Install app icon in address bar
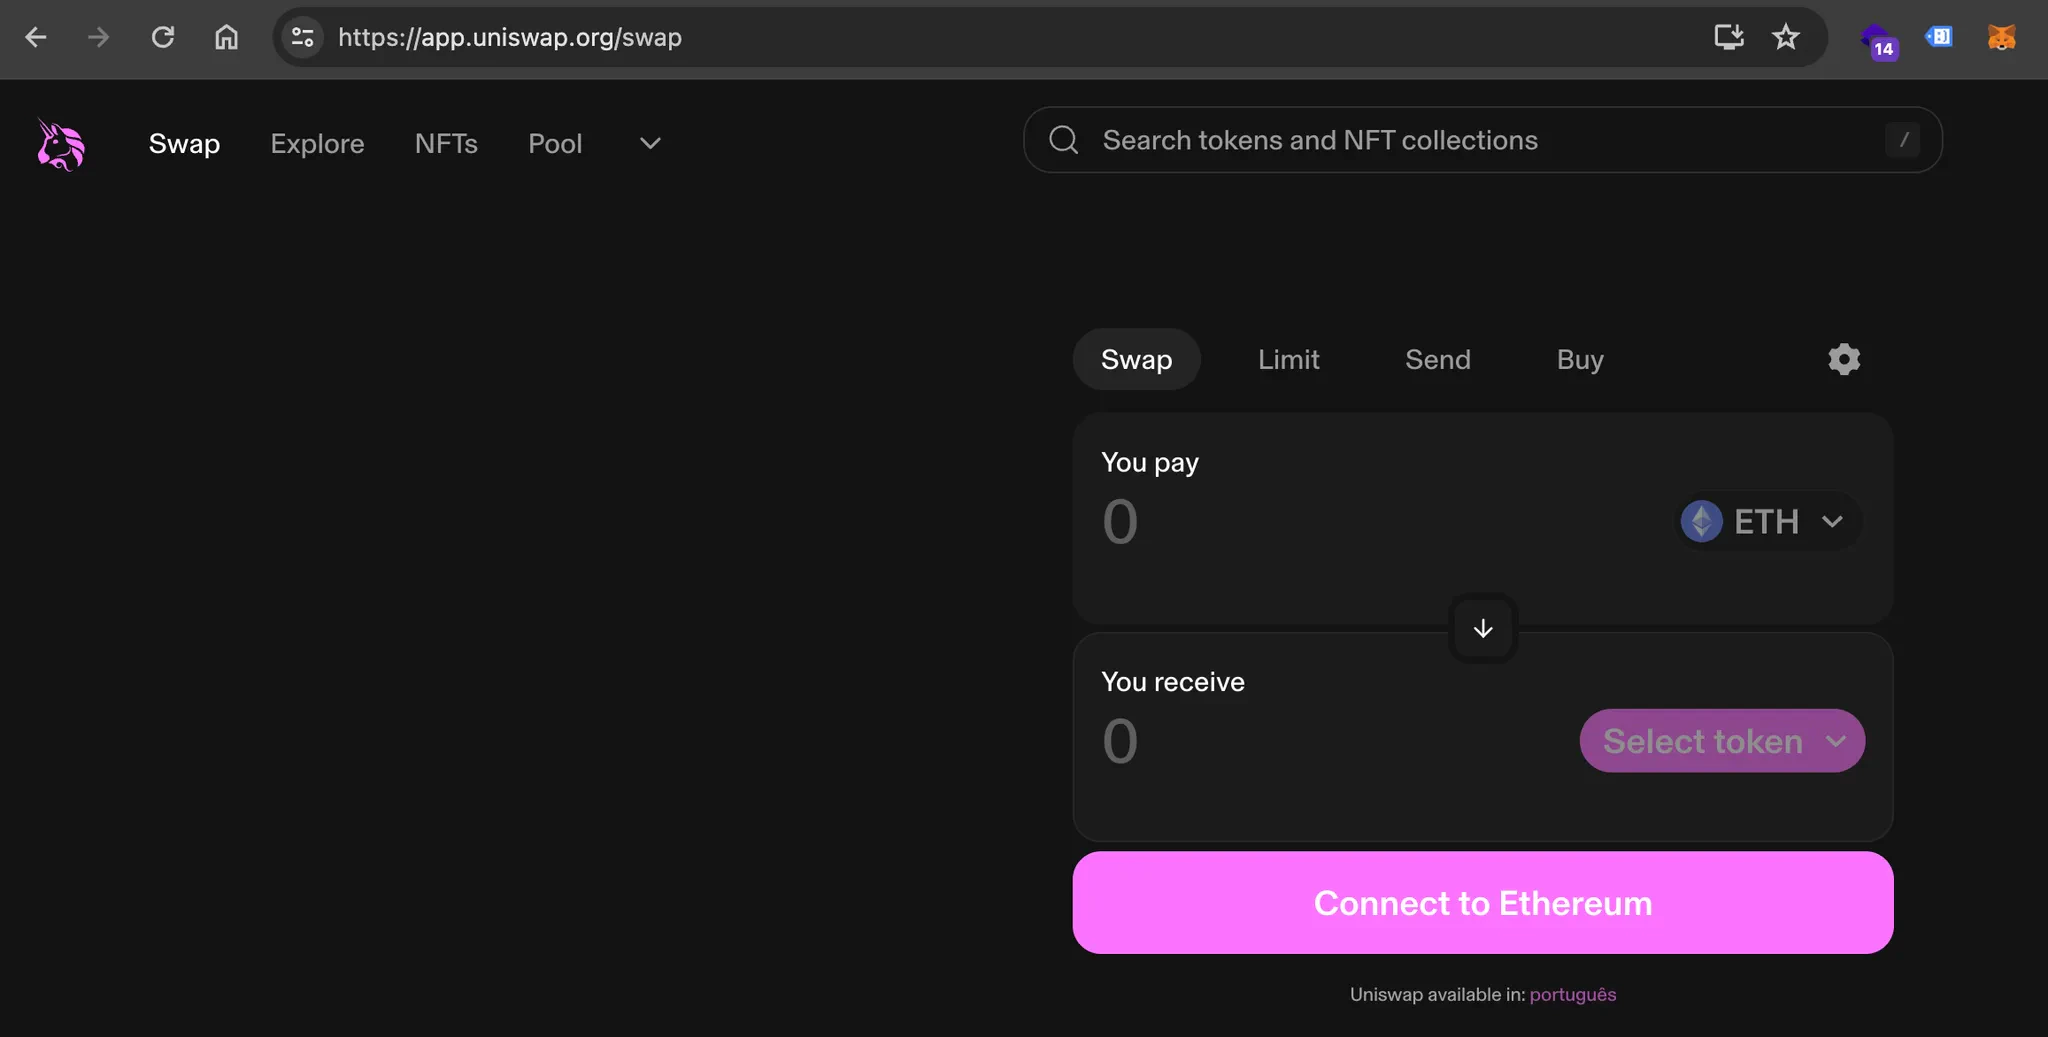Image resolution: width=2048 pixels, height=1037 pixels. (1729, 37)
